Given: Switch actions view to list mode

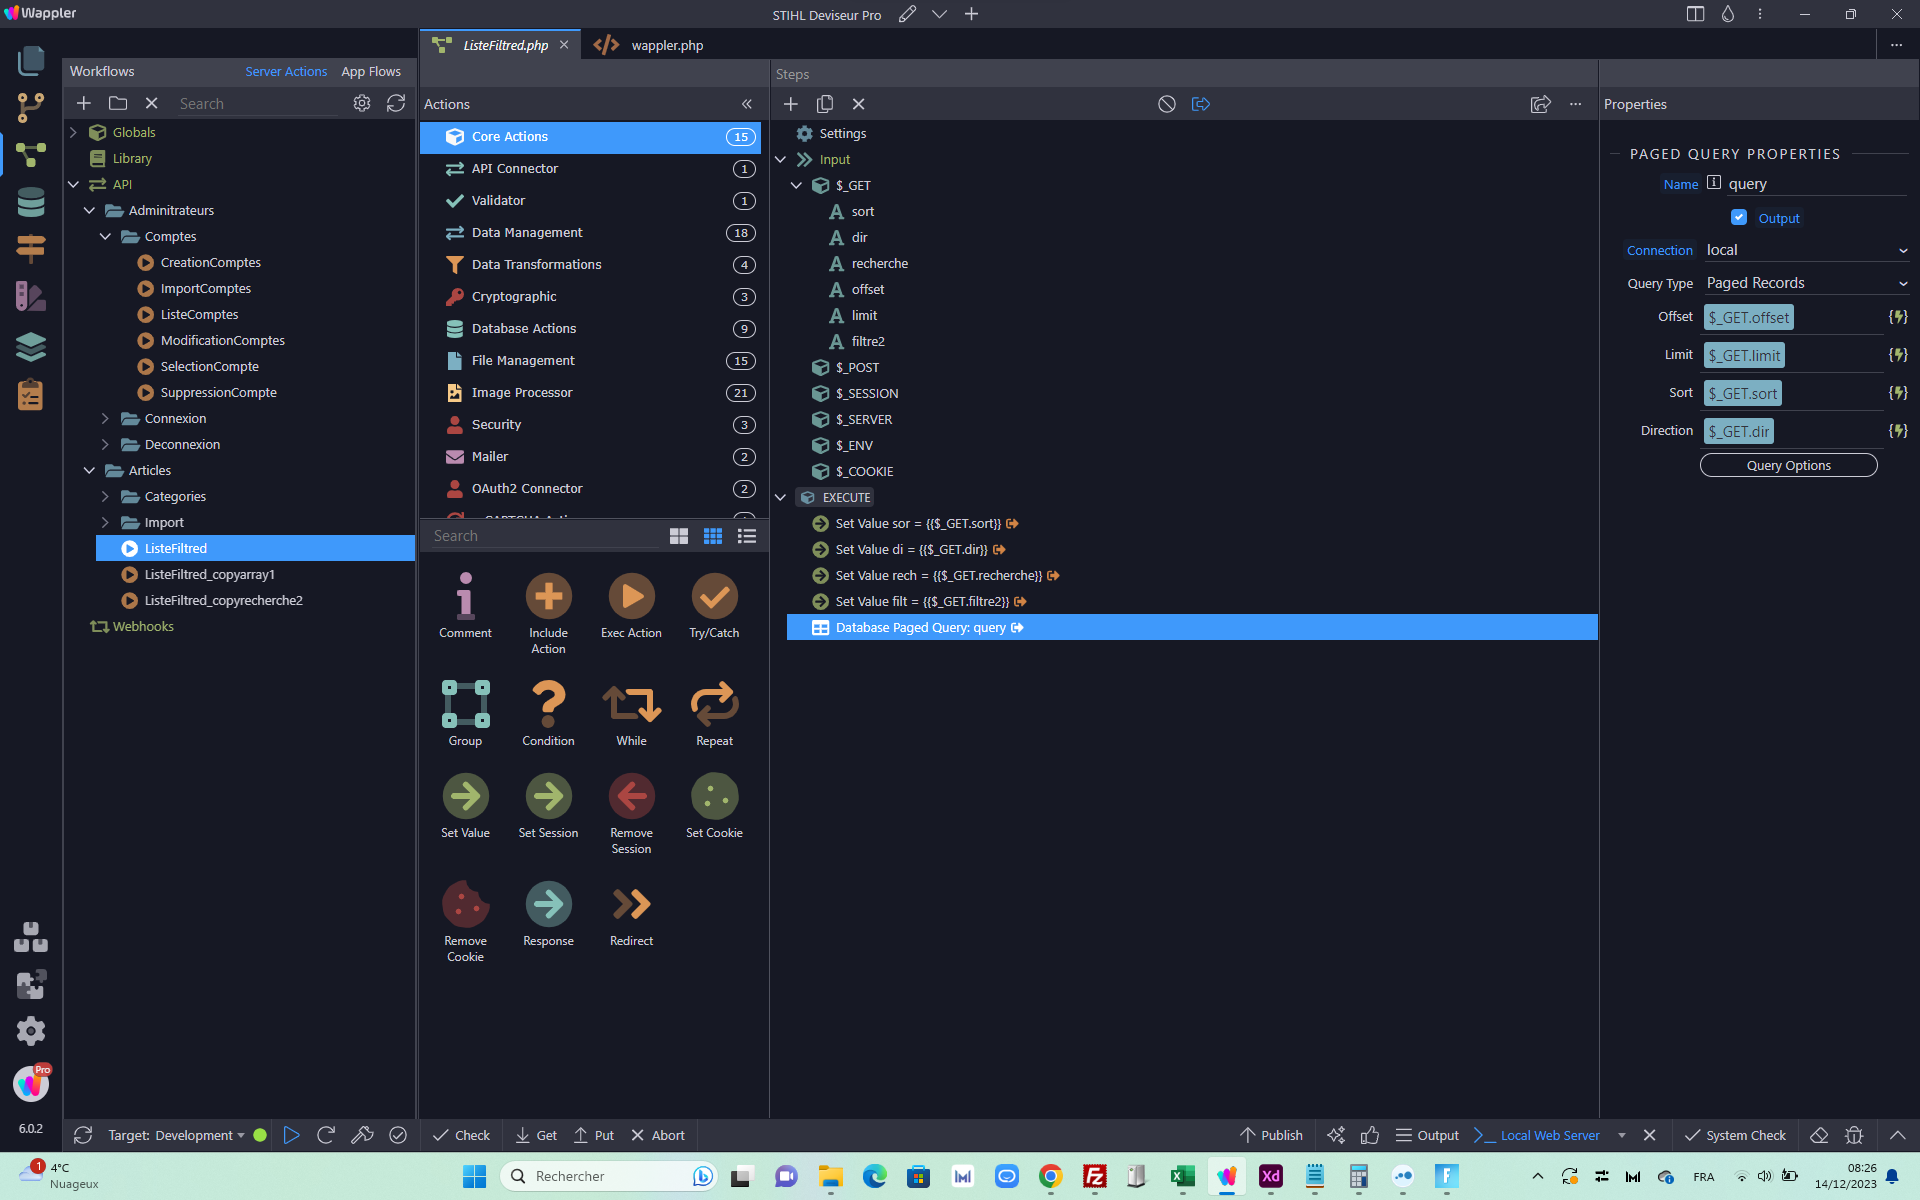Looking at the screenshot, I should coord(746,536).
